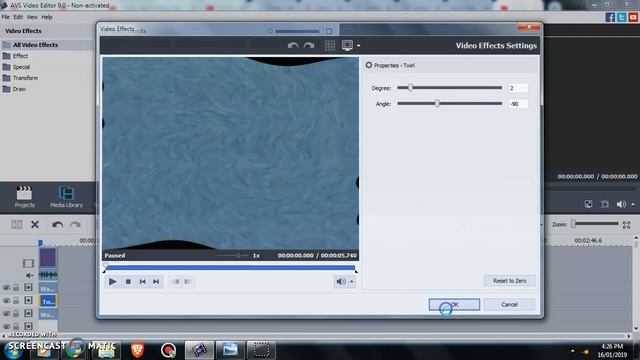Redo using the timeline toolbar arrow

[75, 224]
